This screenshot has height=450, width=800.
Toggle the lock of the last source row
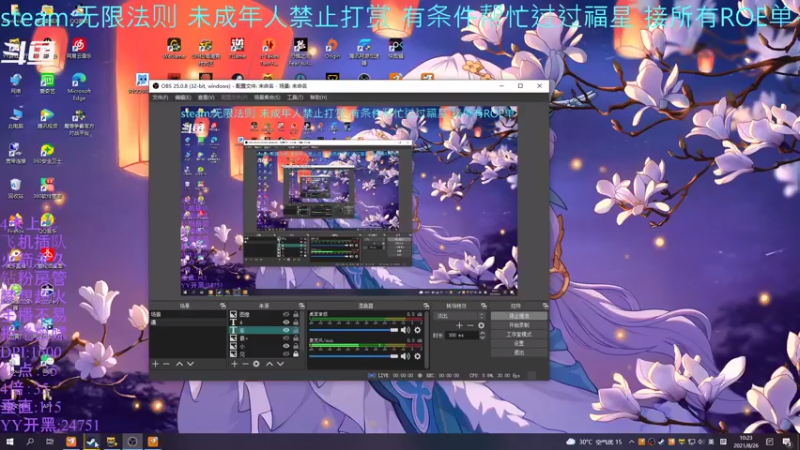pyautogui.click(x=295, y=354)
